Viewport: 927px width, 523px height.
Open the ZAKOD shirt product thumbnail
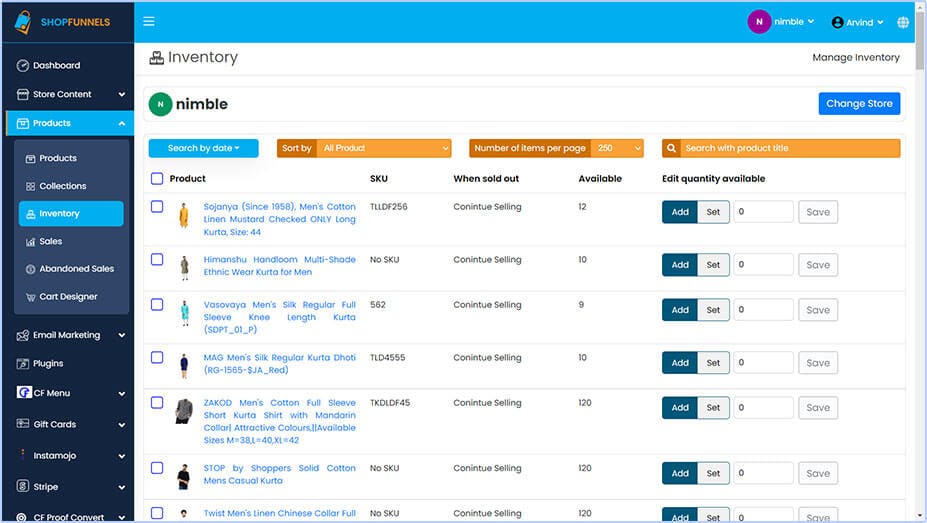click(184, 411)
